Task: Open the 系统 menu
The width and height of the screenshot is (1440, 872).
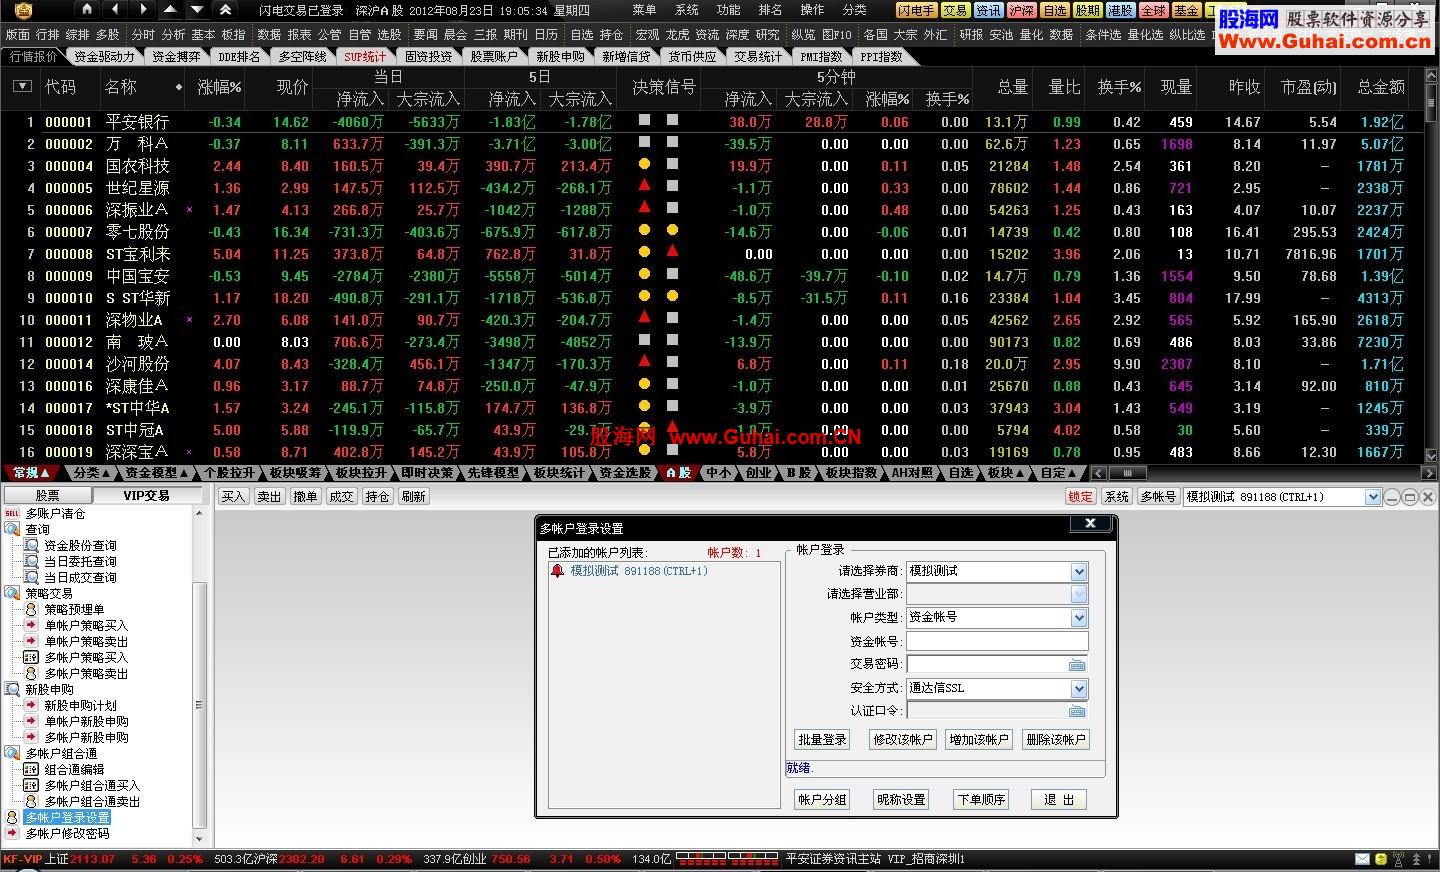Action: (686, 10)
